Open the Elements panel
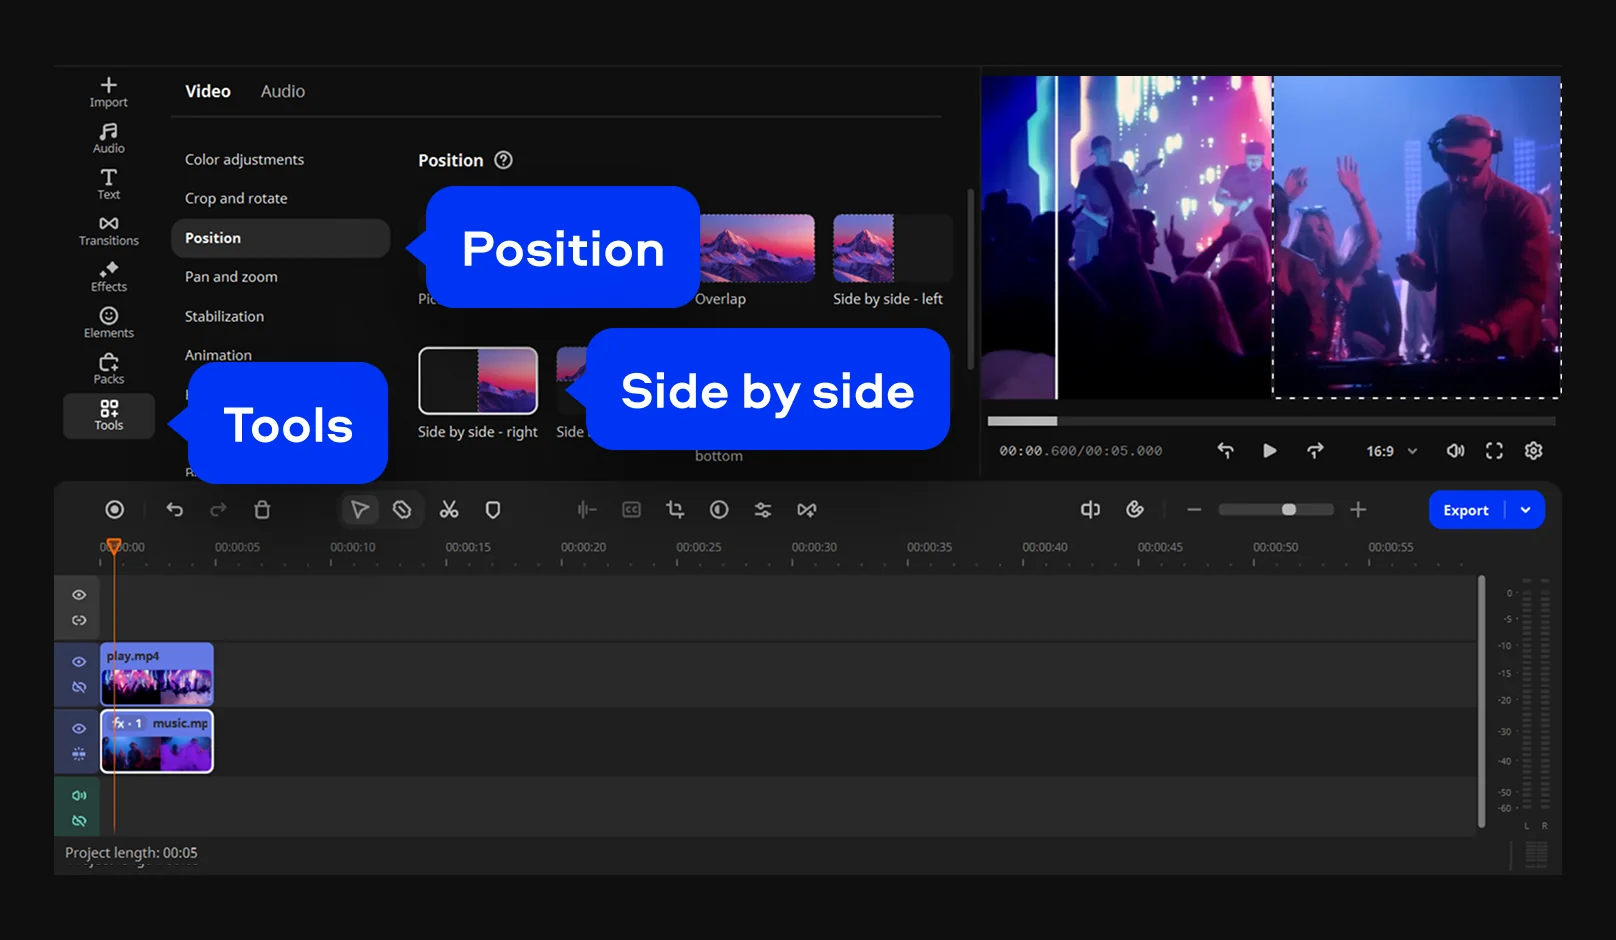 [x=109, y=322]
